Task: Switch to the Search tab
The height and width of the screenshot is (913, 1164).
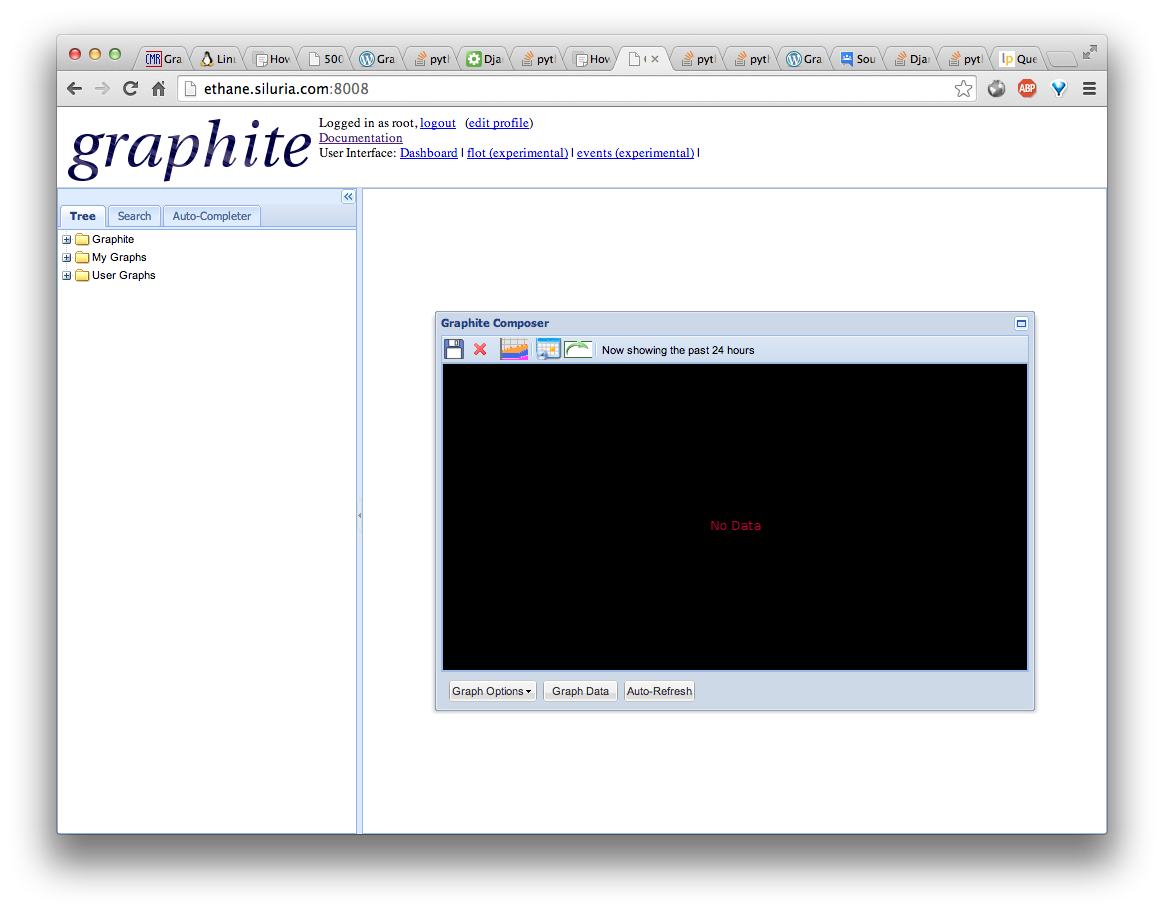Action: 134,216
